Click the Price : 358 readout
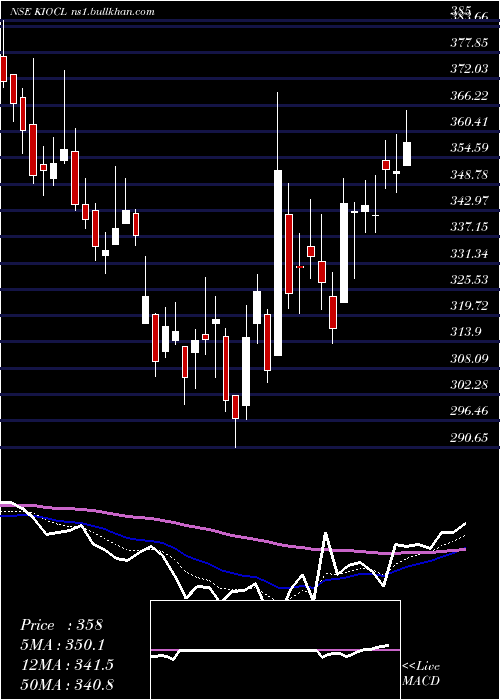The height and width of the screenshot is (700, 500). click(x=62, y=625)
